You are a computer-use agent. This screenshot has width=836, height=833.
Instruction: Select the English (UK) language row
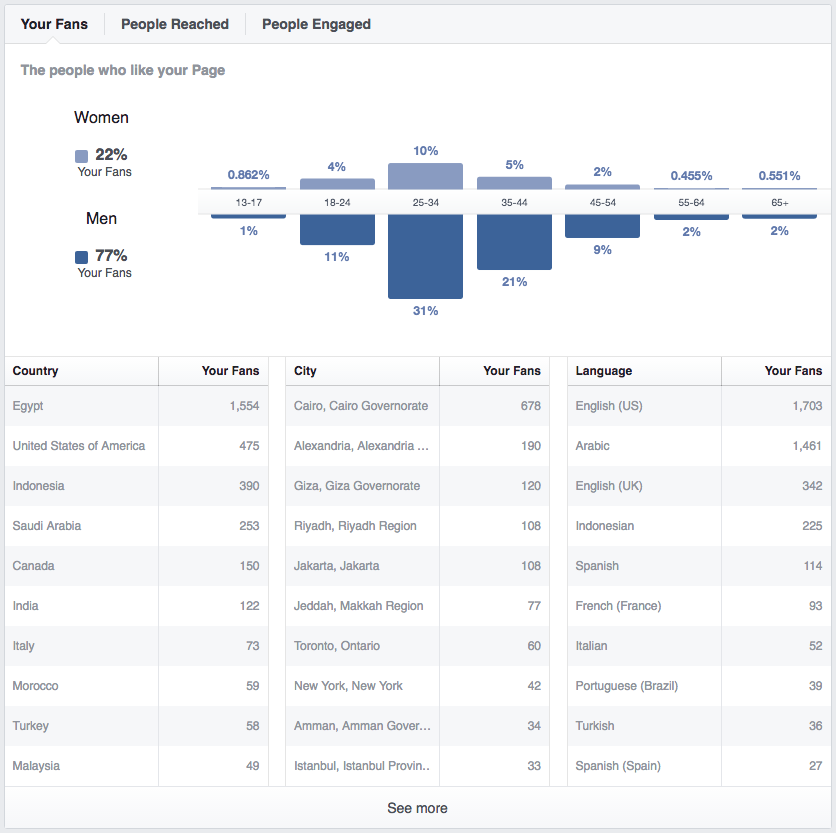pos(699,486)
